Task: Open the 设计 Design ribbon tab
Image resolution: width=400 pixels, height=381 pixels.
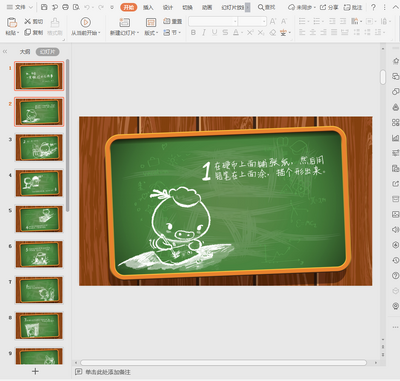Action: pyautogui.click(x=168, y=7)
